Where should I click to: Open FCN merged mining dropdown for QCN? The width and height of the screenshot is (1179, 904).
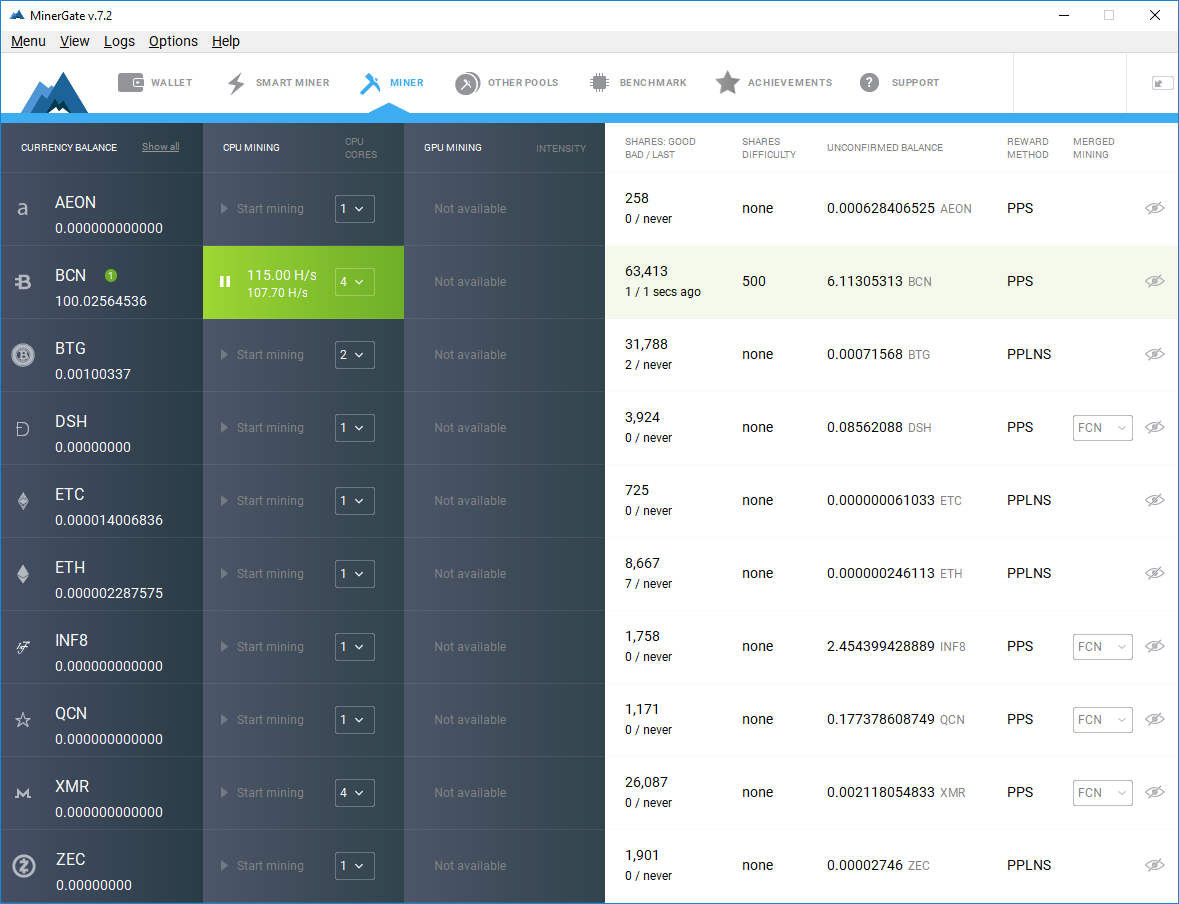pyautogui.click(x=1102, y=720)
